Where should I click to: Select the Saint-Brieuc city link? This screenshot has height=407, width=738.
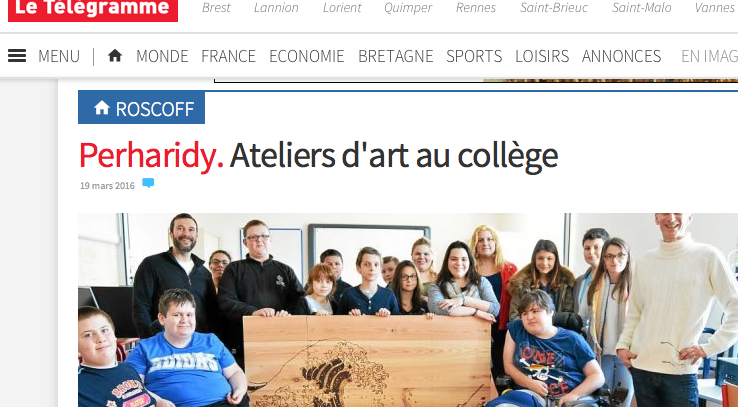click(x=554, y=8)
